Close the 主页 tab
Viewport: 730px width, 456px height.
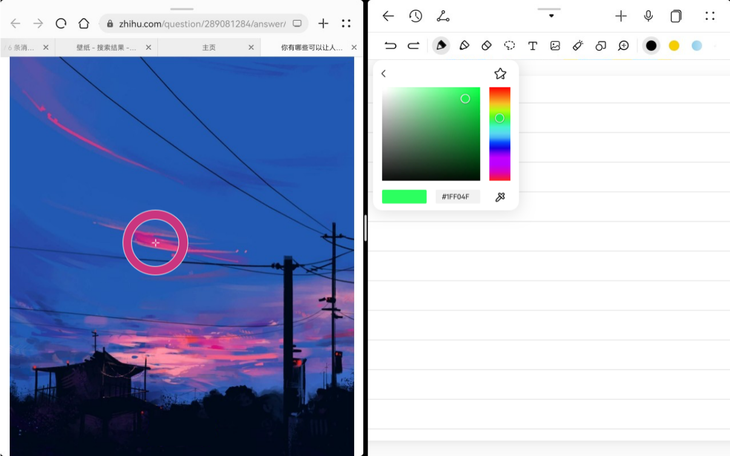(251, 48)
